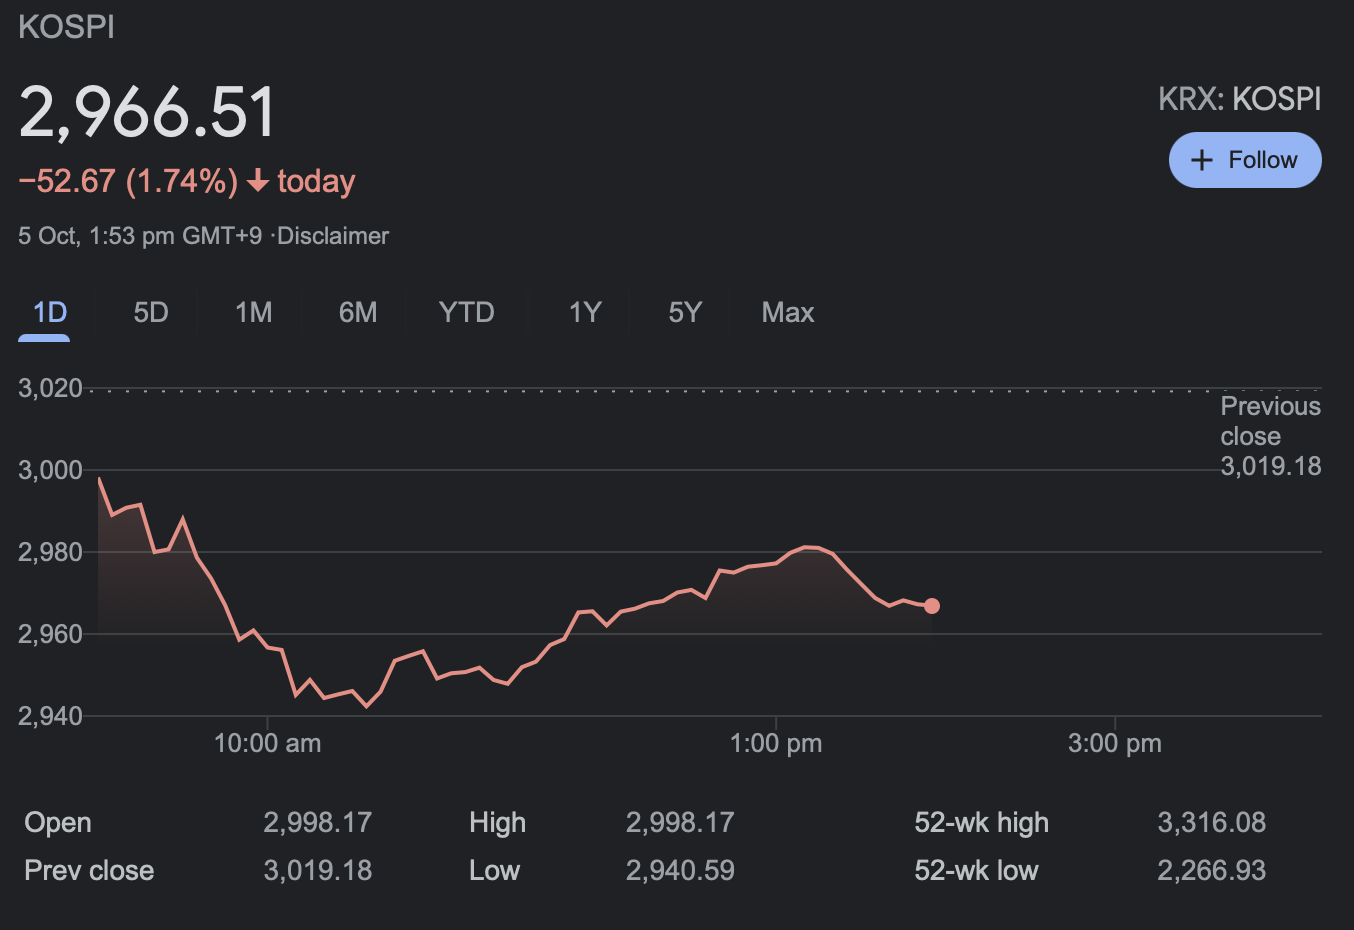1354x930 pixels.
Task: Click the plus icon in Follow button
Action: tap(1202, 160)
